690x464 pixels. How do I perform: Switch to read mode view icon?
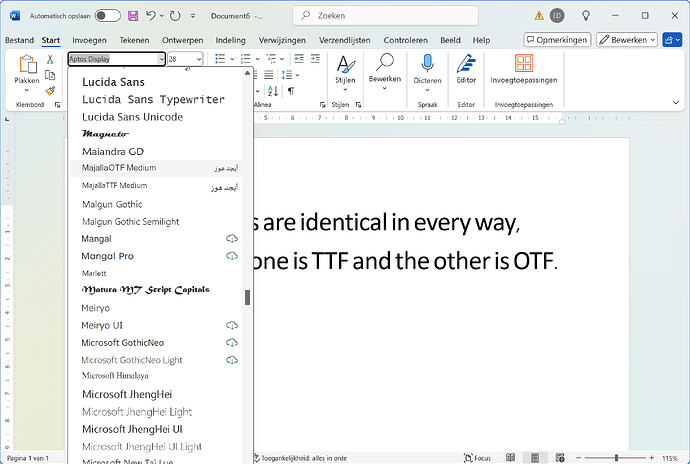[x=510, y=458]
